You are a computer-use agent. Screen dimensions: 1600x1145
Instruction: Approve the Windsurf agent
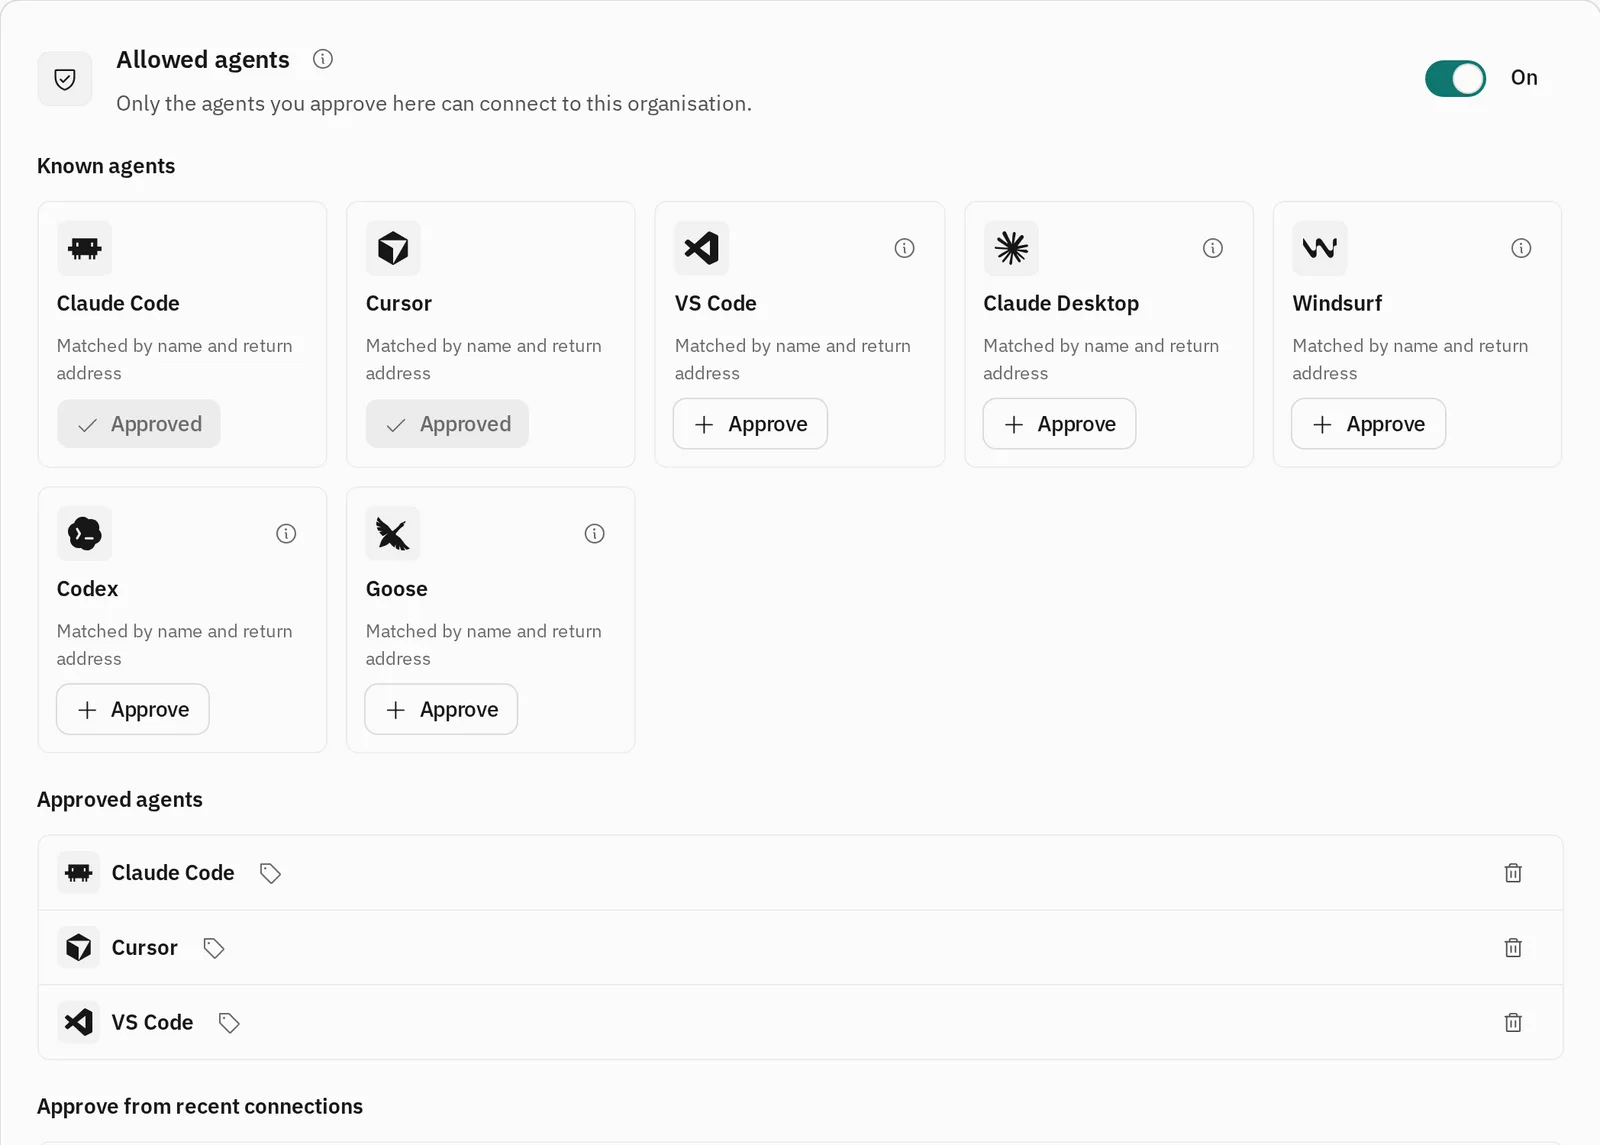pyautogui.click(x=1368, y=424)
